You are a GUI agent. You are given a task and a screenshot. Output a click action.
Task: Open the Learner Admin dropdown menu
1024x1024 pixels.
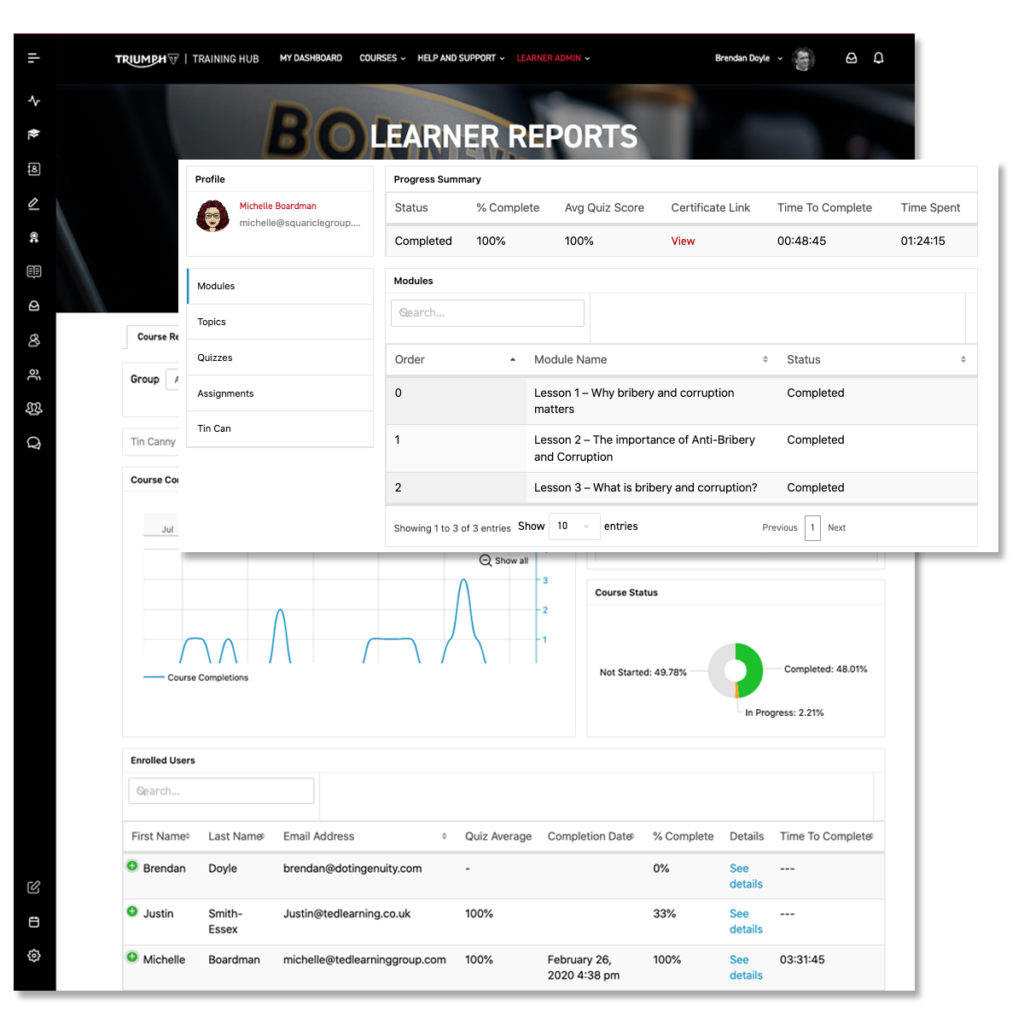553,58
